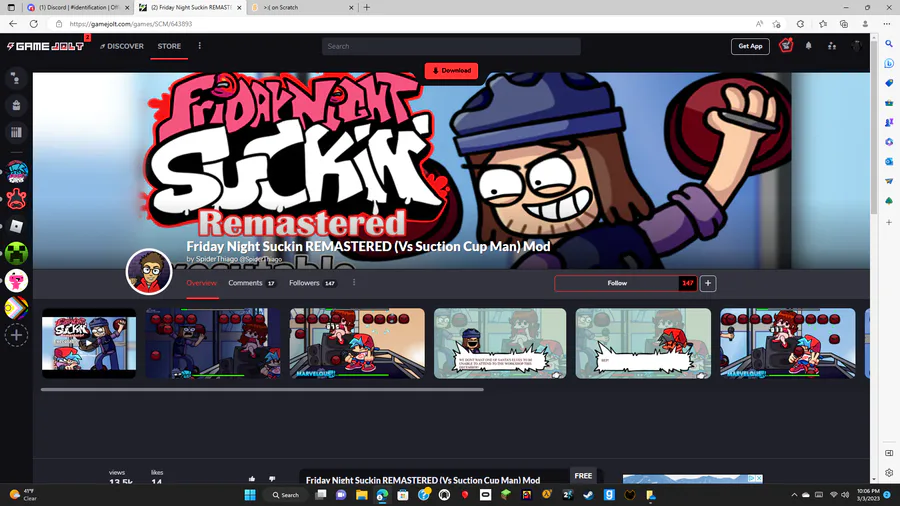Open the friends list icon

click(832, 46)
